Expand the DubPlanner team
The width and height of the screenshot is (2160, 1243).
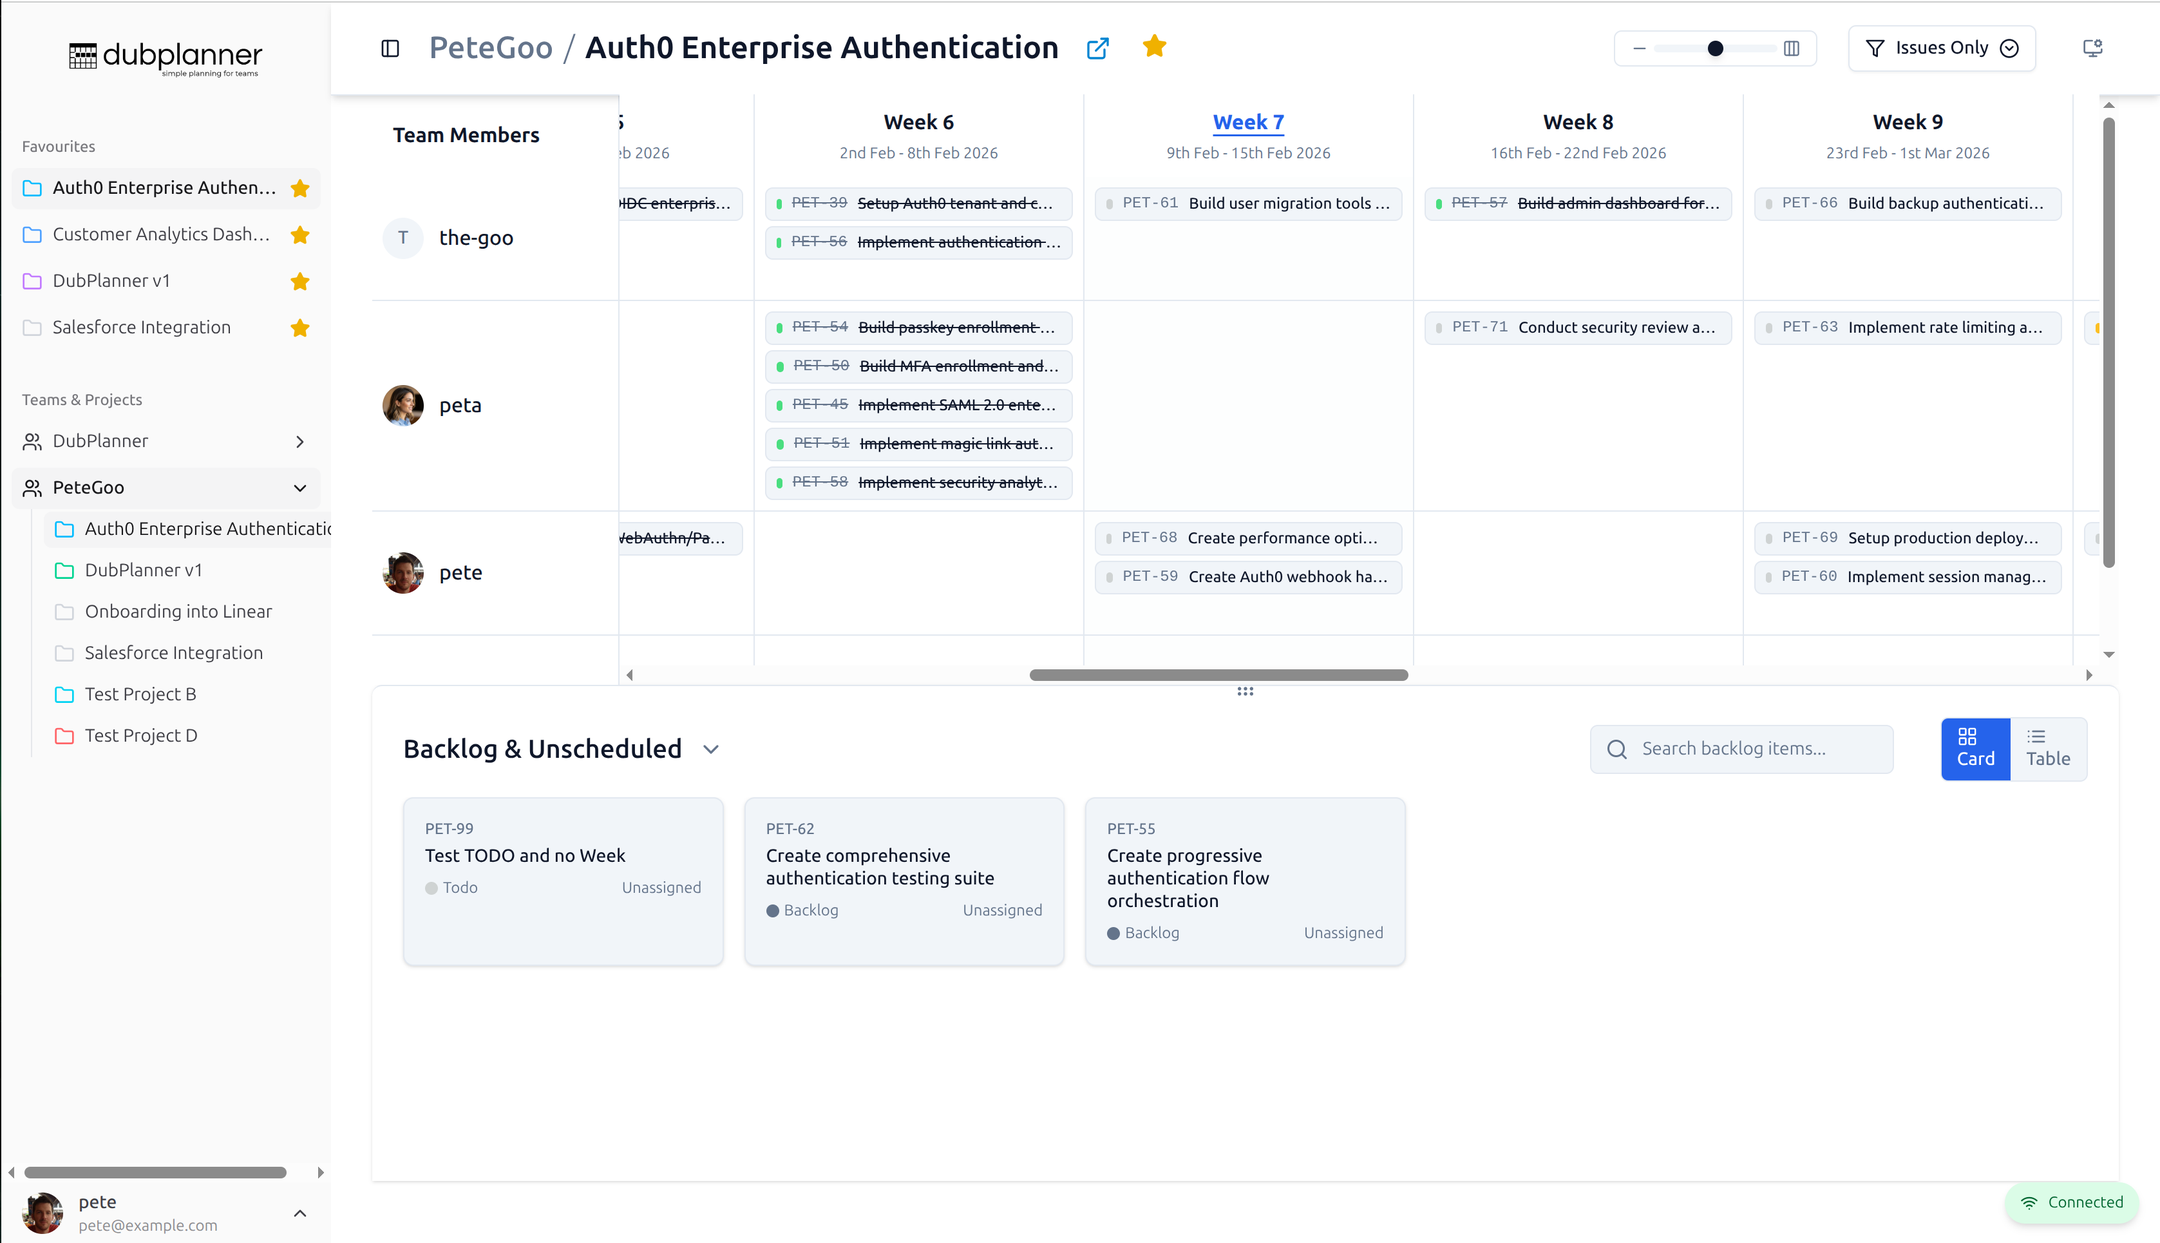300,441
